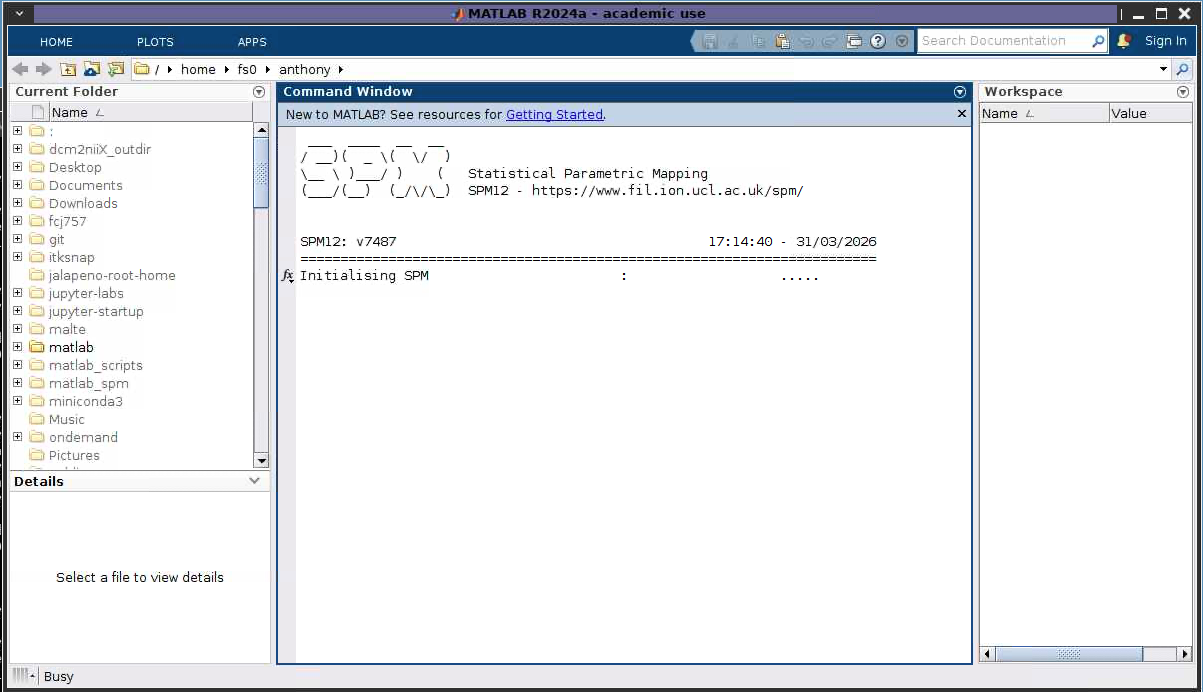Open the Command Window panel options menu
1203x692 pixels.
click(x=959, y=91)
